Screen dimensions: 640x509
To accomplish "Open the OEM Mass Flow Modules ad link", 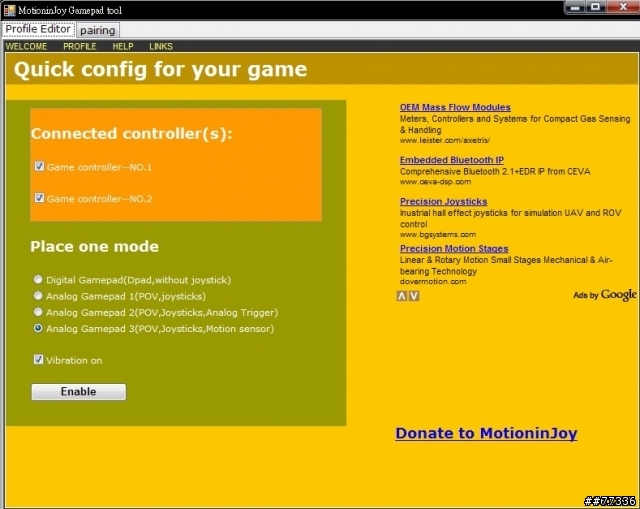I will click(x=455, y=107).
